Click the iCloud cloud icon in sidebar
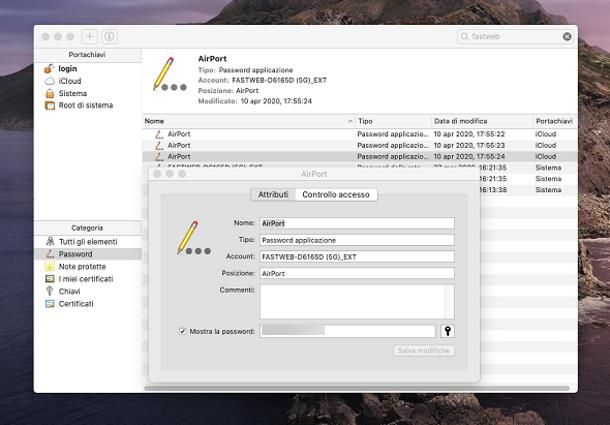Image resolution: width=610 pixels, height=425 pixels. tap(50, 81)
